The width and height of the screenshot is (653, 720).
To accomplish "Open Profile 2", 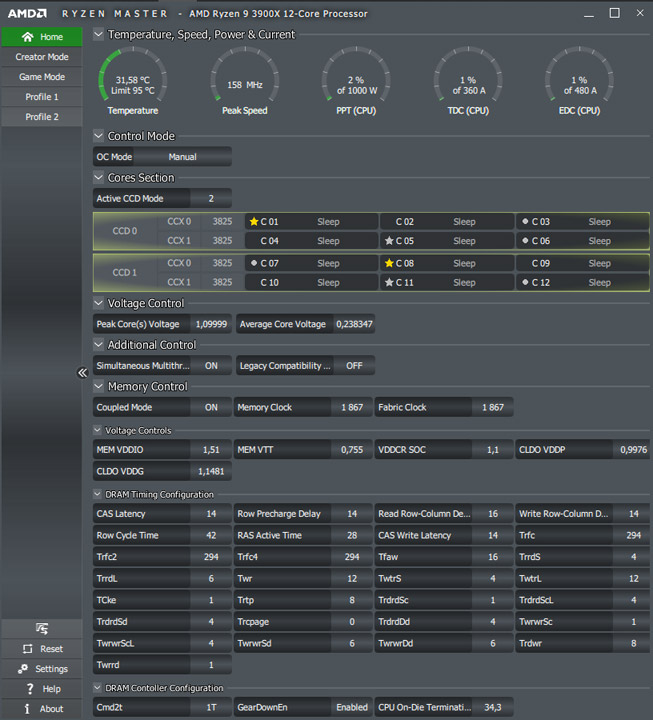I will pos(42,117).
